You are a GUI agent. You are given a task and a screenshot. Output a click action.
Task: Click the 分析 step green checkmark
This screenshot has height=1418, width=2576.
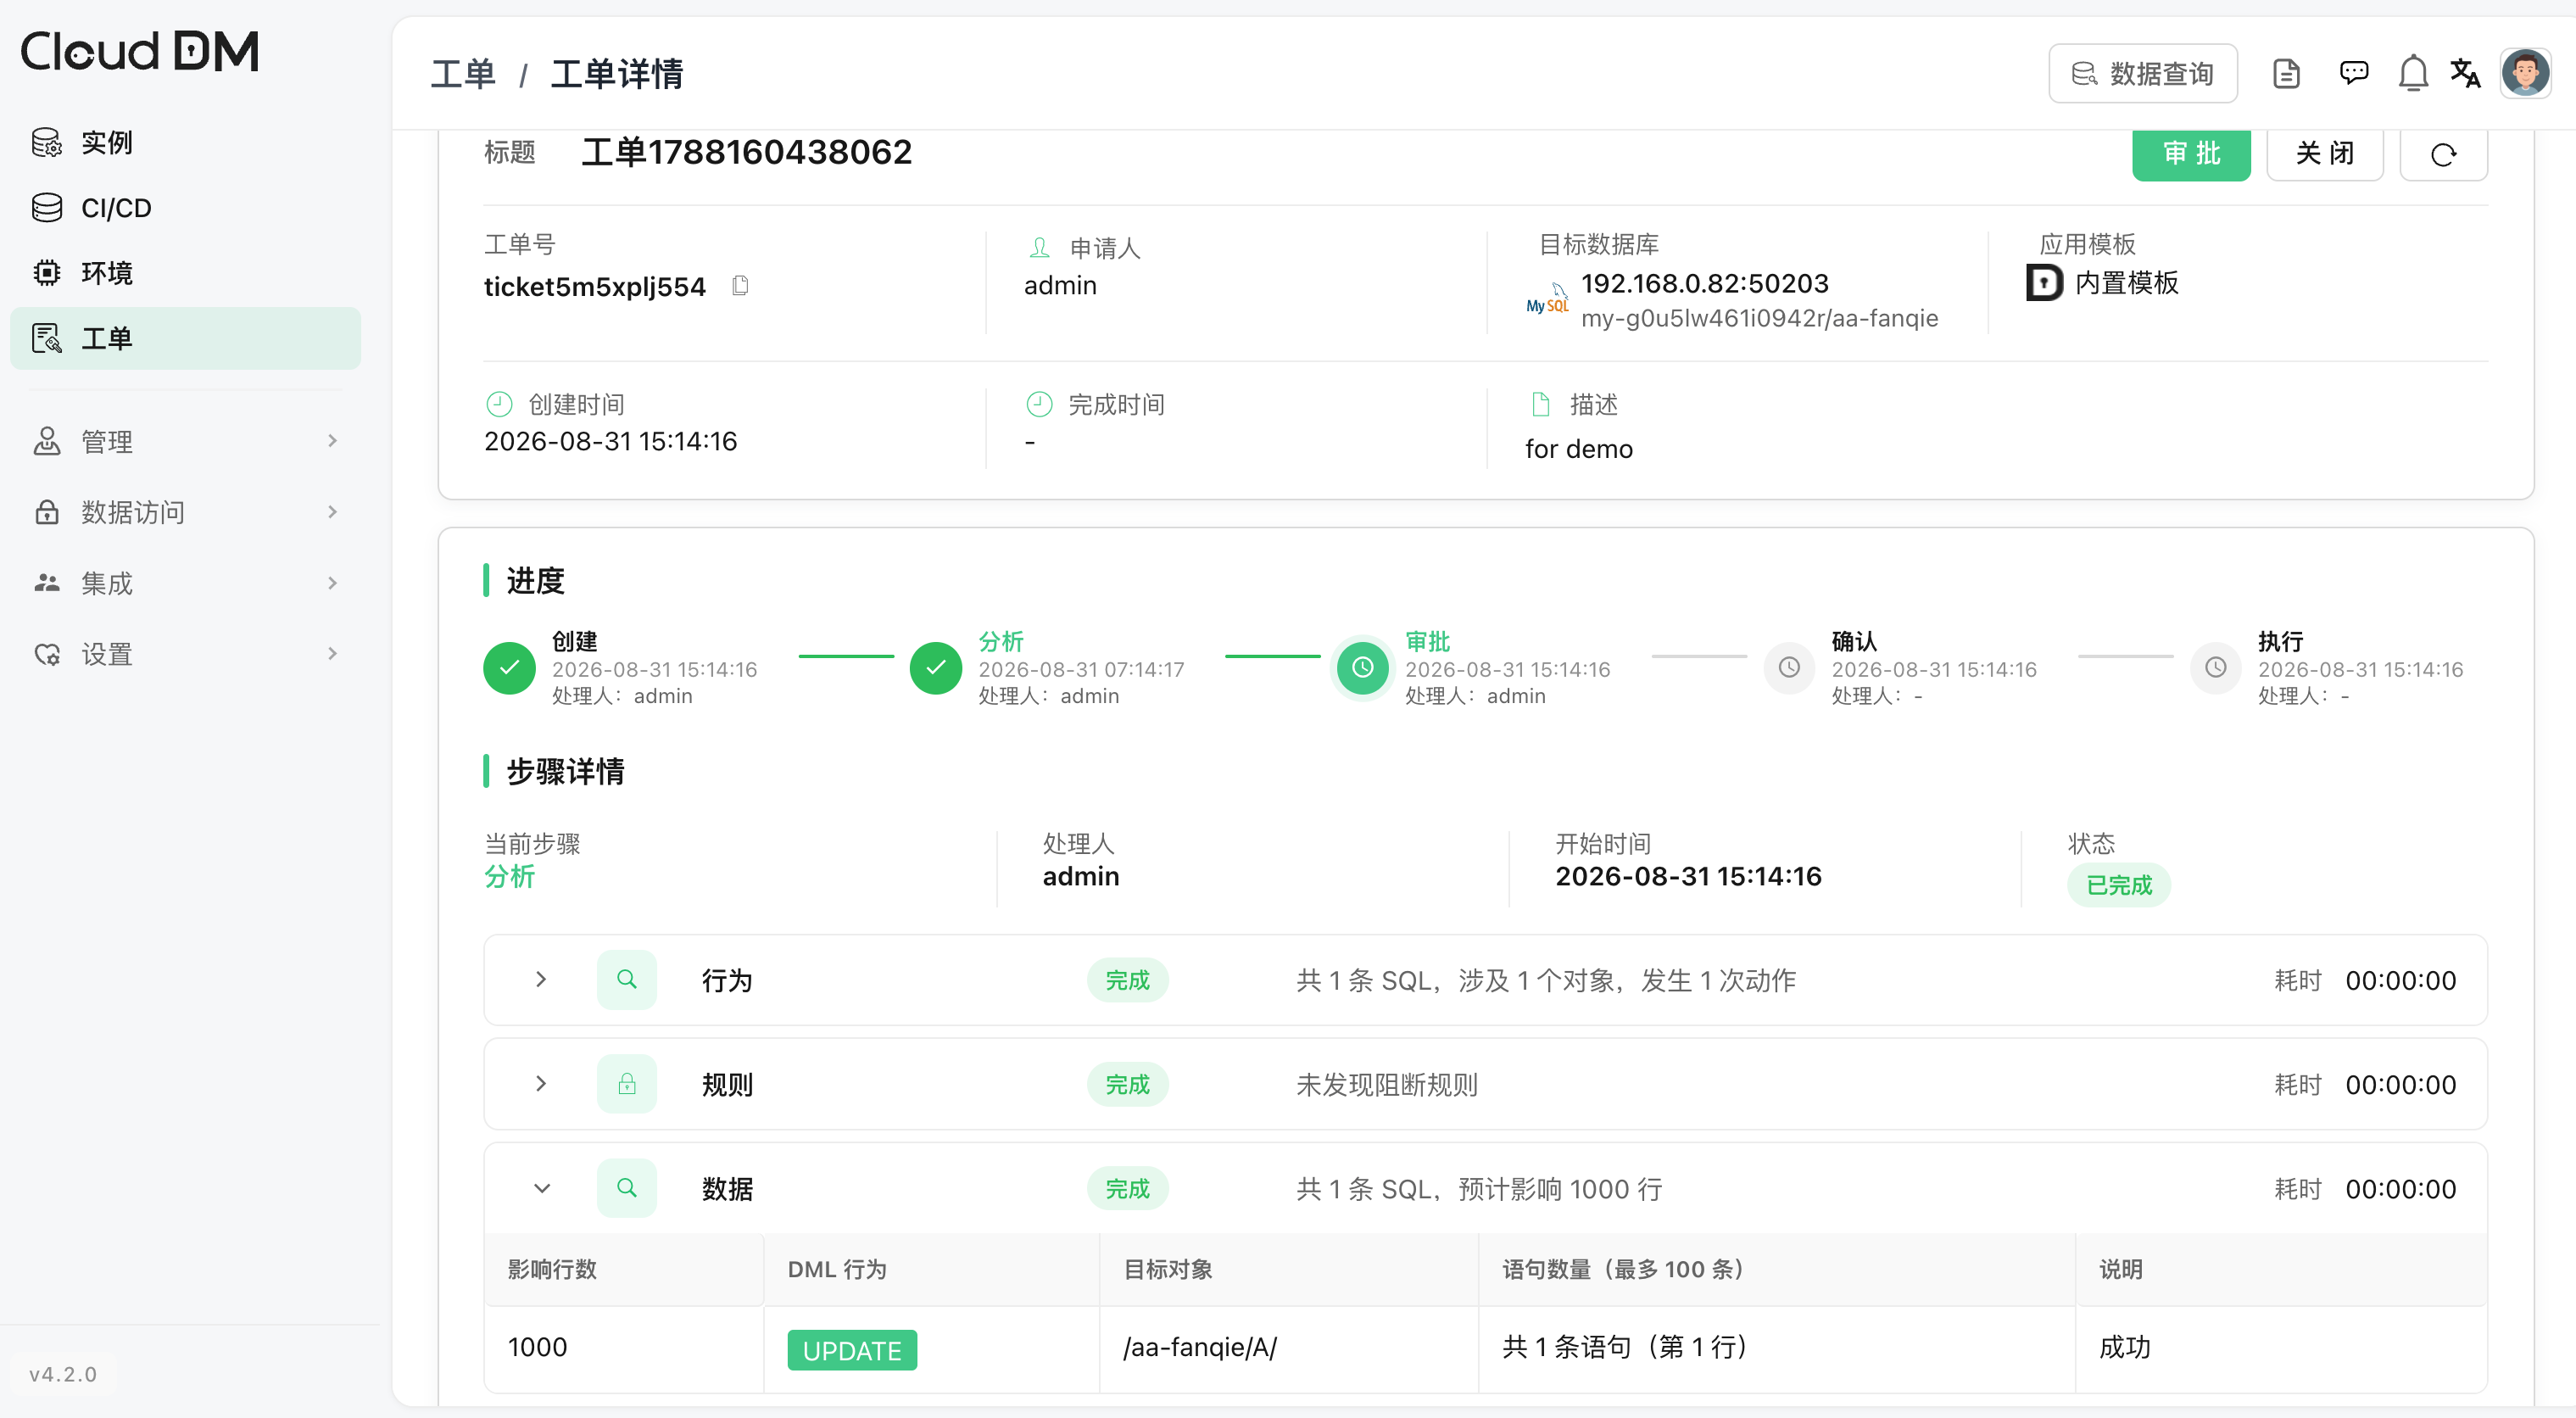pos(936,668)
